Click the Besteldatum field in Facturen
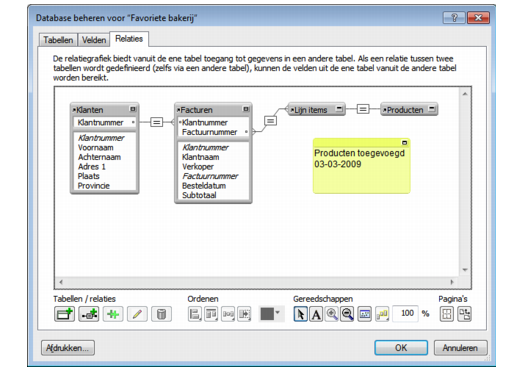The height and width of the screenshot is (389, 520). coord(204,186)
